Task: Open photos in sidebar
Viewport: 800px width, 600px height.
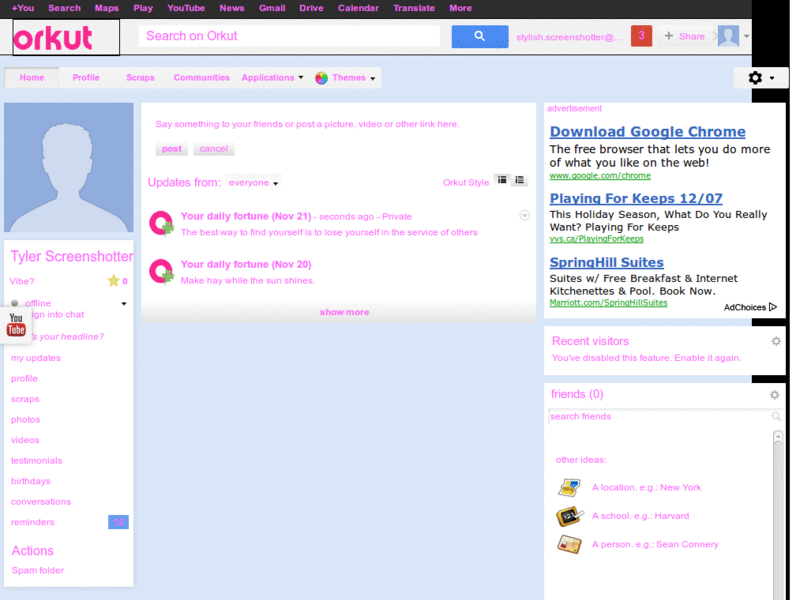Action: pyautogui.click(x=26, y=420)
